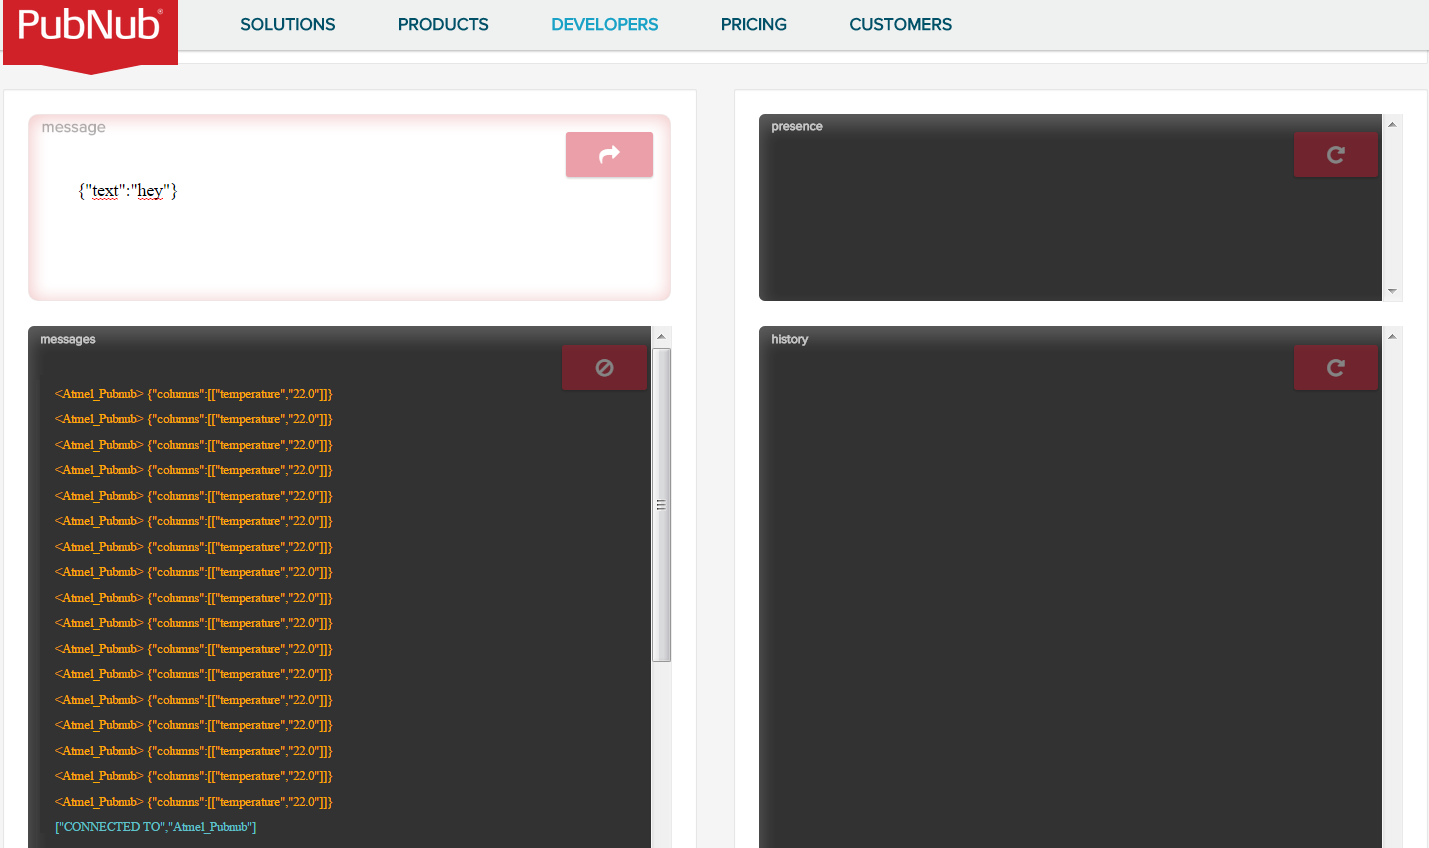
Task: Click the "messages" panel heading
Action: click(68, 339)
